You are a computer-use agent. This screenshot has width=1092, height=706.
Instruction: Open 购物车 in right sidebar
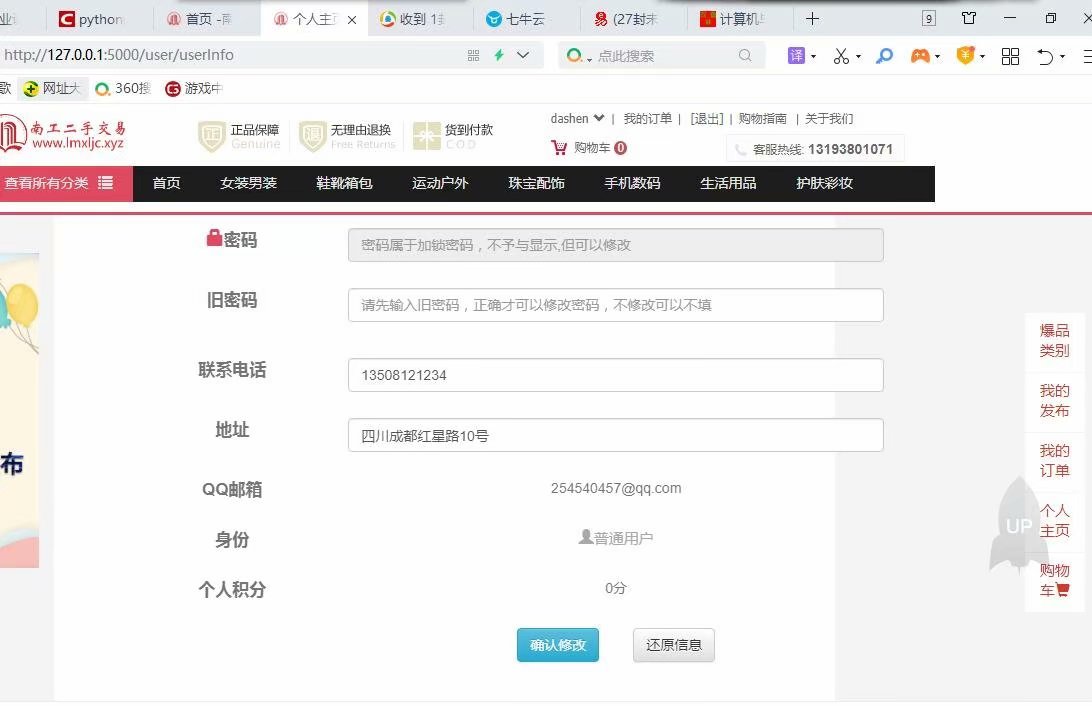tap(1054, 580)
